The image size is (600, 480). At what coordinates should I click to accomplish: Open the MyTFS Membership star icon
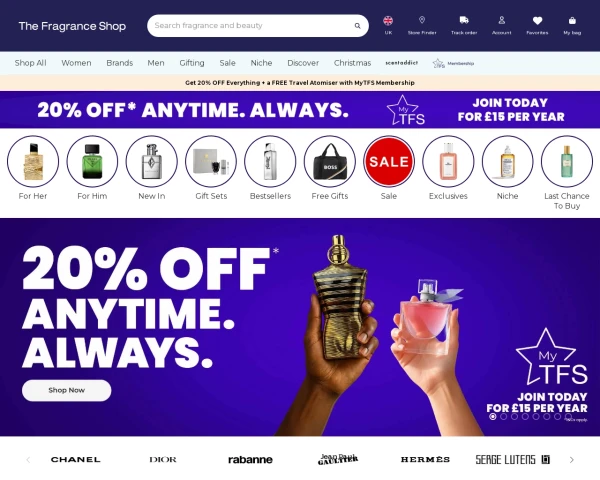439,63
